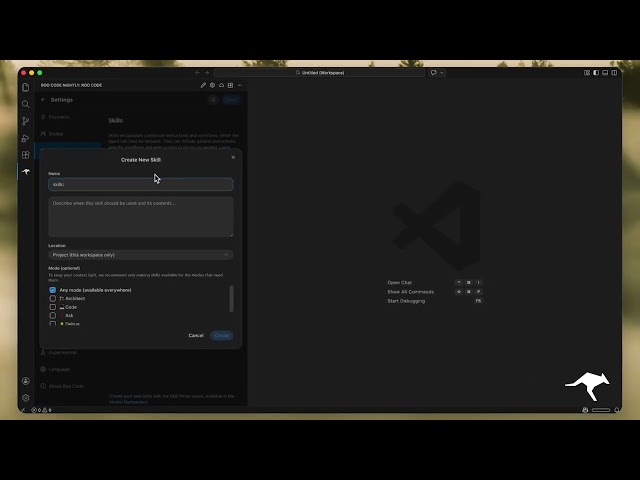Open the Experimental settings section
The image size is (640, 480).
59,352
